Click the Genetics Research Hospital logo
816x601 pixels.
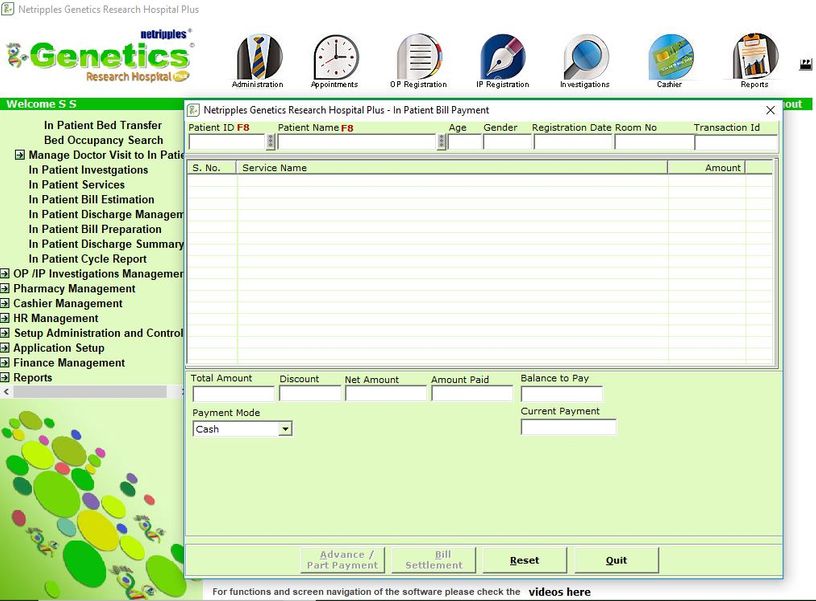tap(100, 56)
